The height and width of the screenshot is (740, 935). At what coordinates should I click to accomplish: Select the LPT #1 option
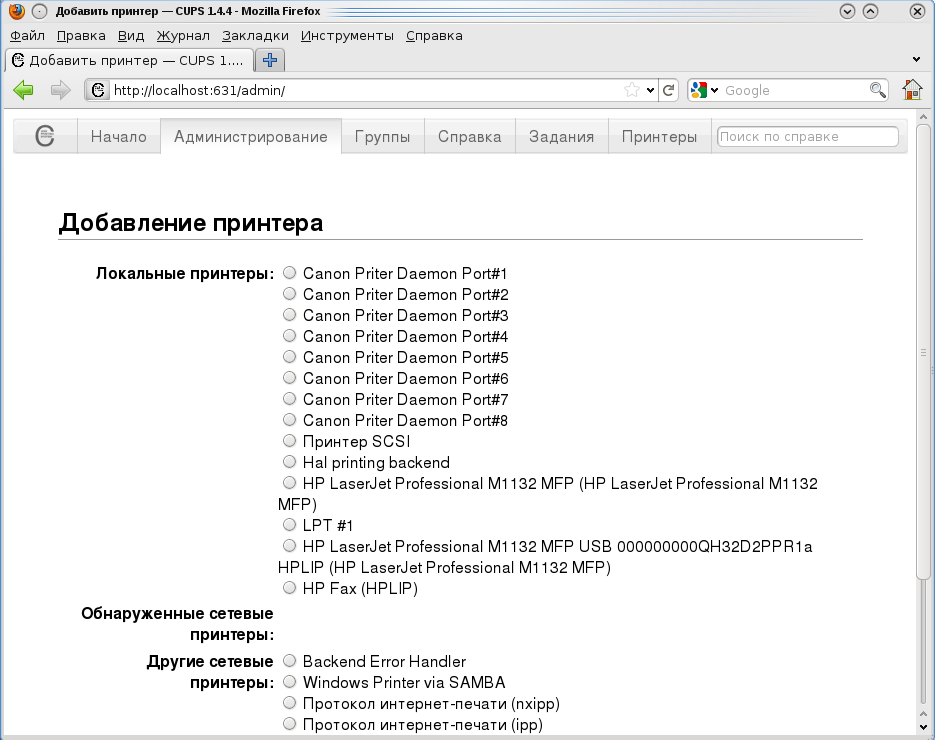(x=289, y=524)
